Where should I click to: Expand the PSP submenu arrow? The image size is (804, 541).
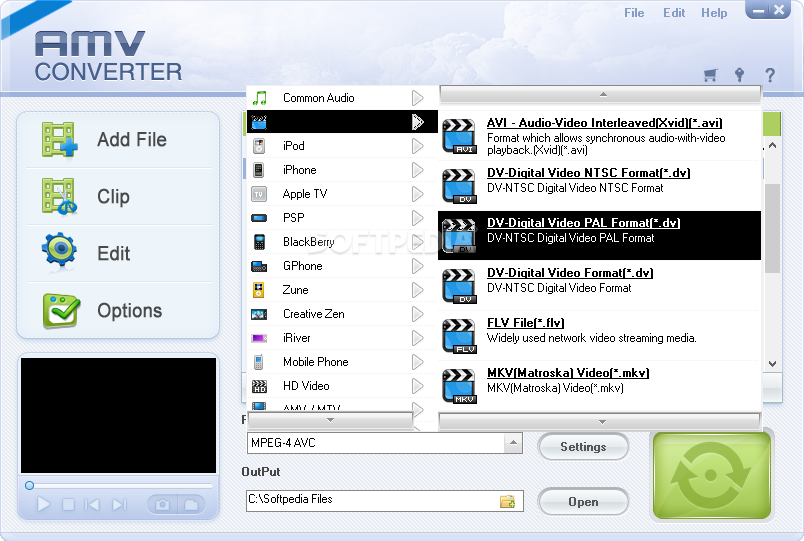coord(418,218)
